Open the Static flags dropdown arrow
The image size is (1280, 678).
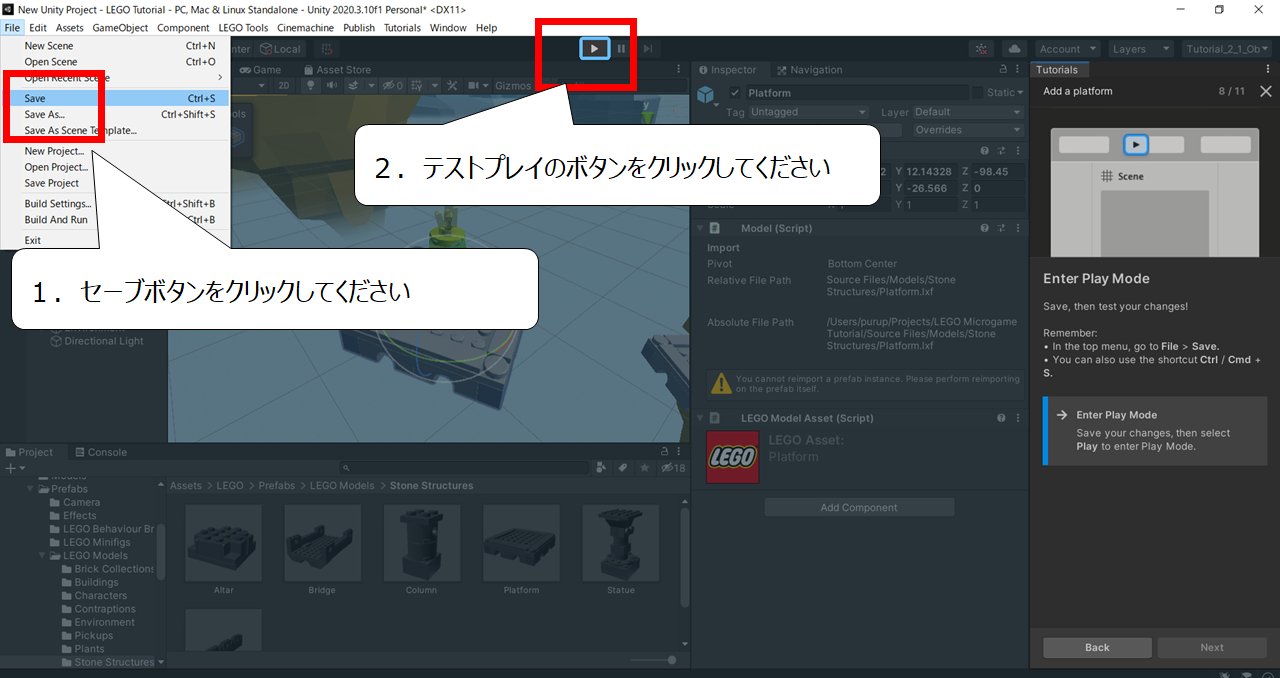(x=1020, y=92)
